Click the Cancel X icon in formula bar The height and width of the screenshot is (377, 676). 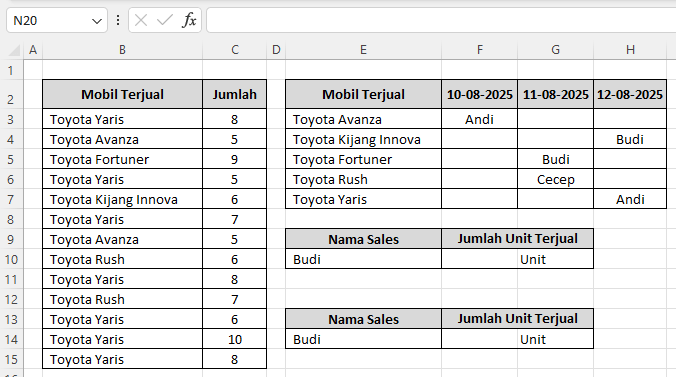click(x=141, y=20)
